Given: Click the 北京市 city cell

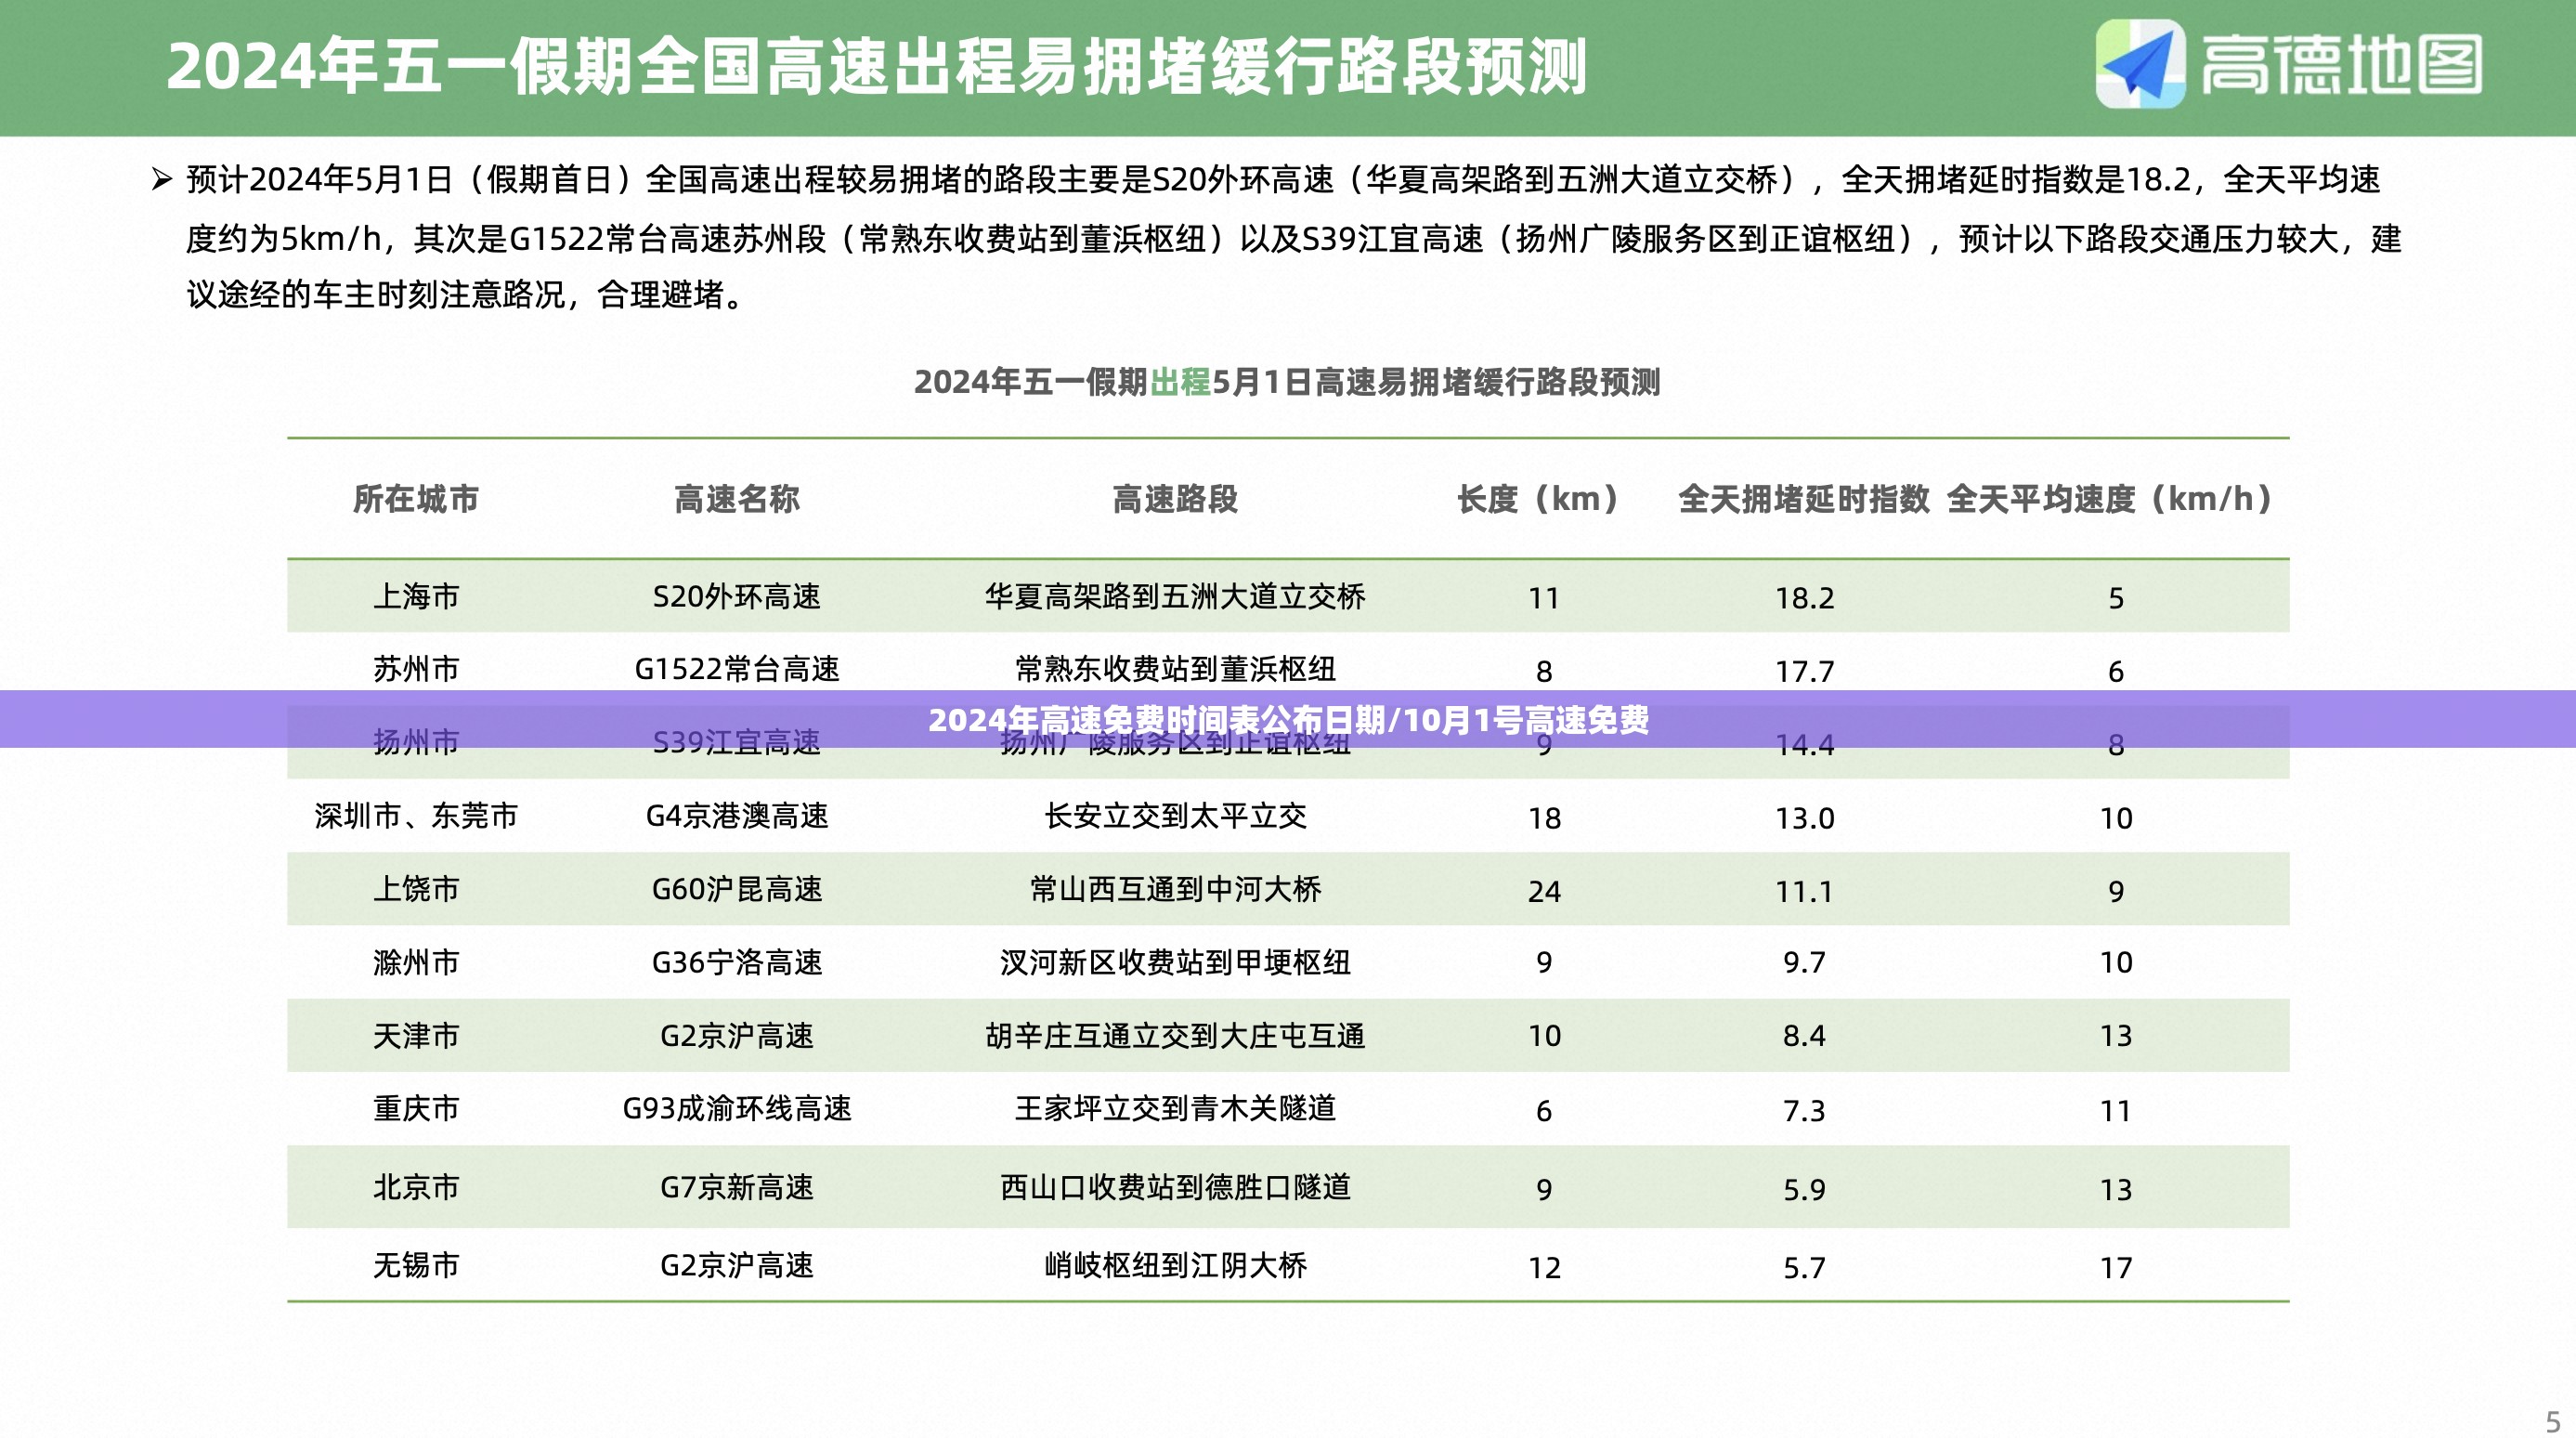Looking at the screenshot, I should (x=416, y=1187).
